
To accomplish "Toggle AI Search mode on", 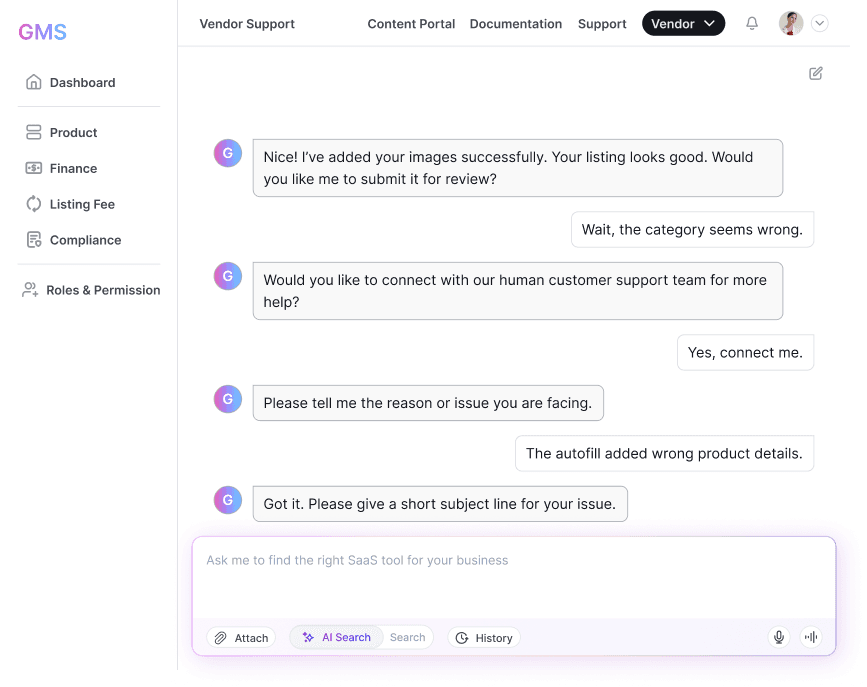I will pyautogui.click(x=335, y=637).
